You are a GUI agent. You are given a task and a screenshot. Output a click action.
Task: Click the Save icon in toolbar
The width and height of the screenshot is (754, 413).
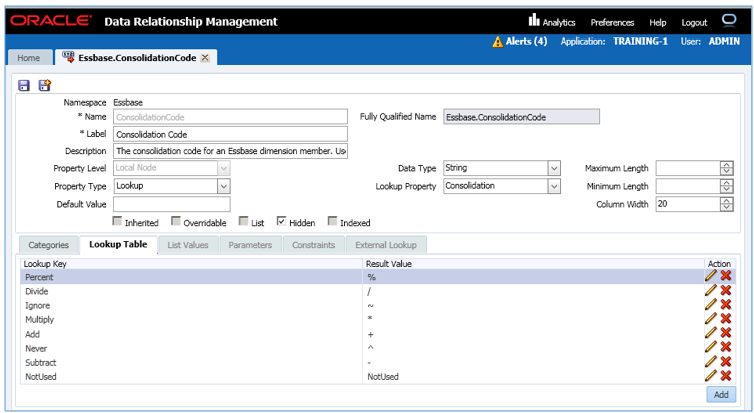pyautogui.click(x=24, y=86)
